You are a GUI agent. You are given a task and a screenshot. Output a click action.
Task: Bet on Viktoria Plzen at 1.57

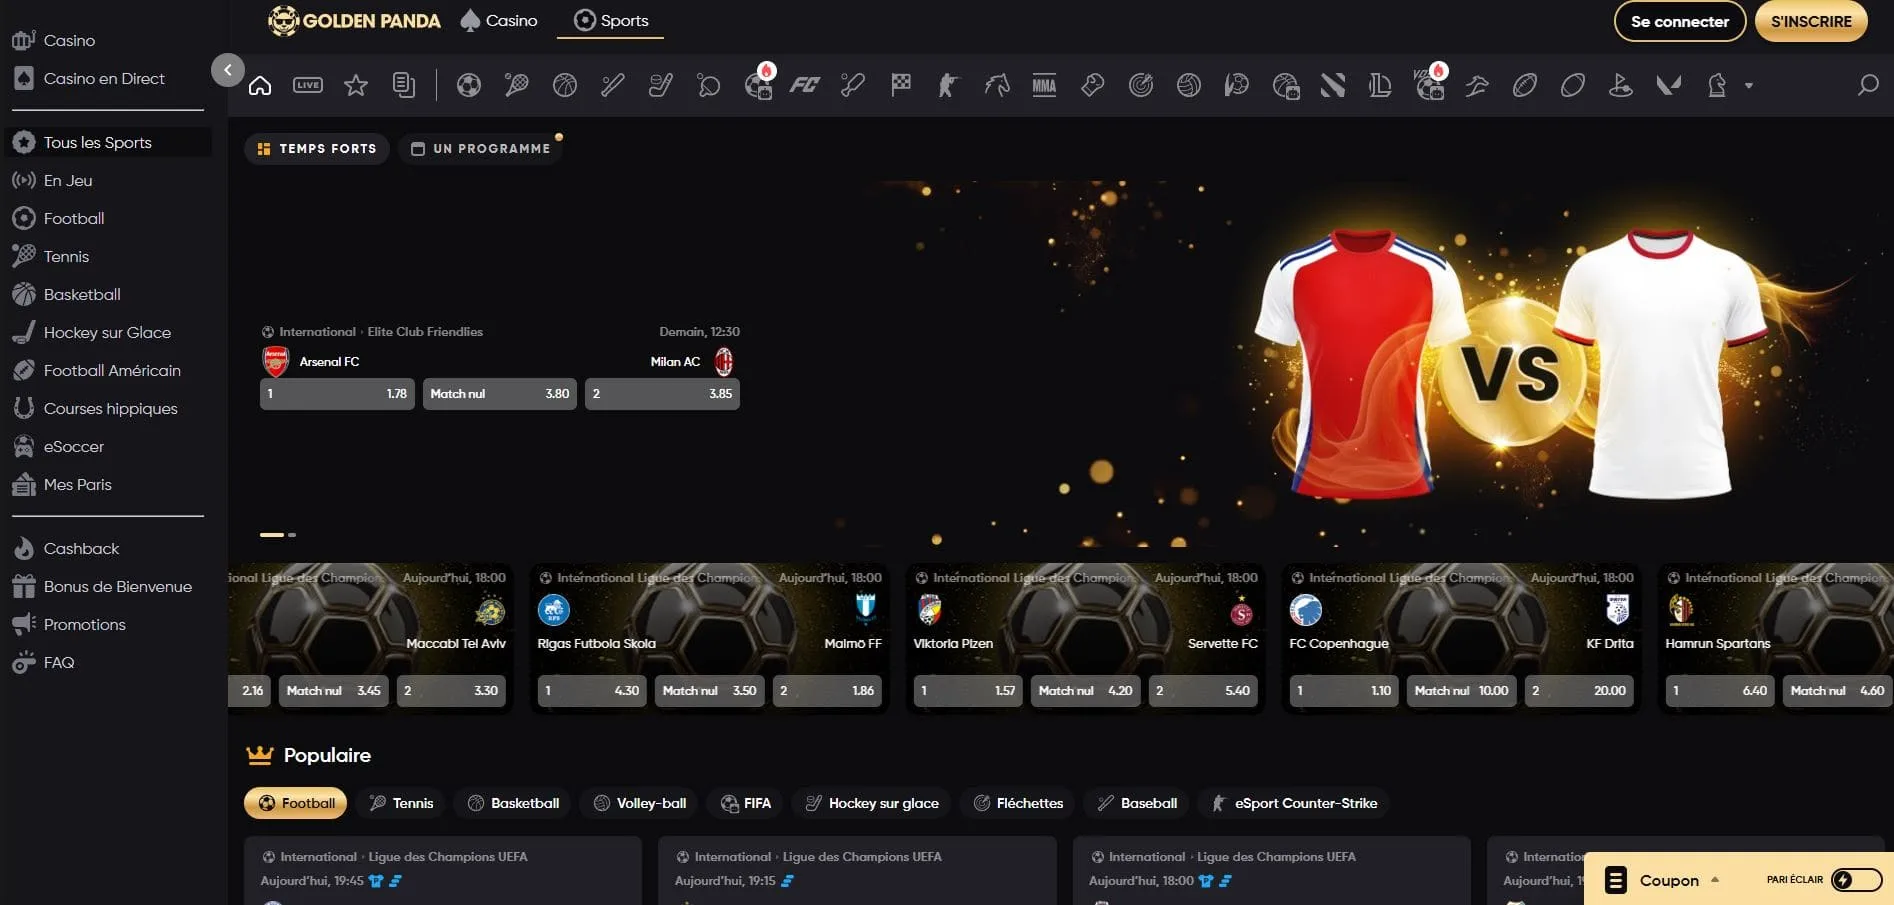coord(968,691)
